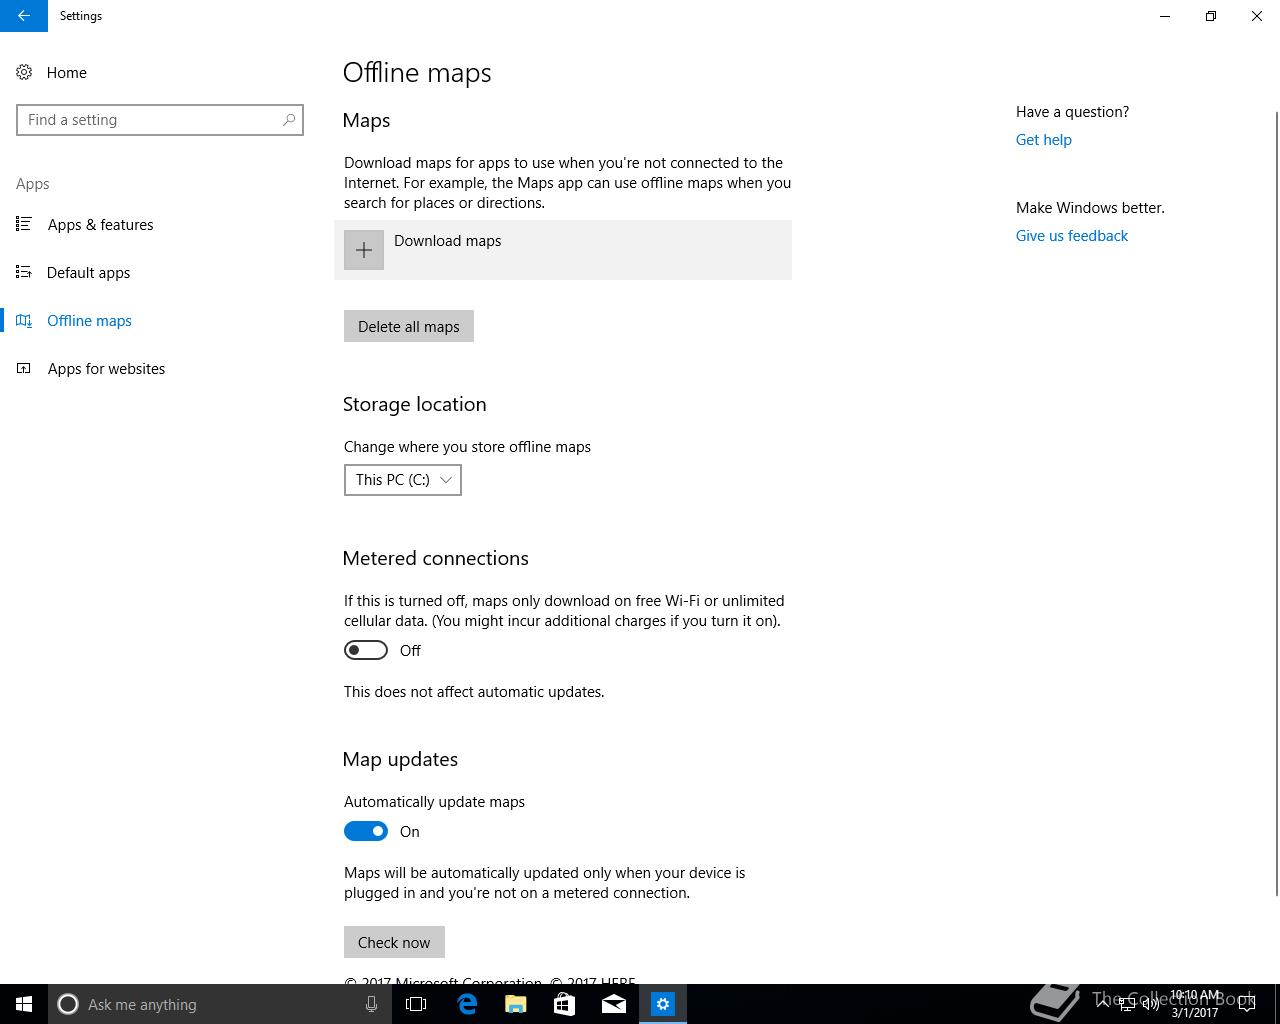The width and height of the screenshot is (1280, 1024).
Task: Open Apps for websites page
Action: [106, 368]
